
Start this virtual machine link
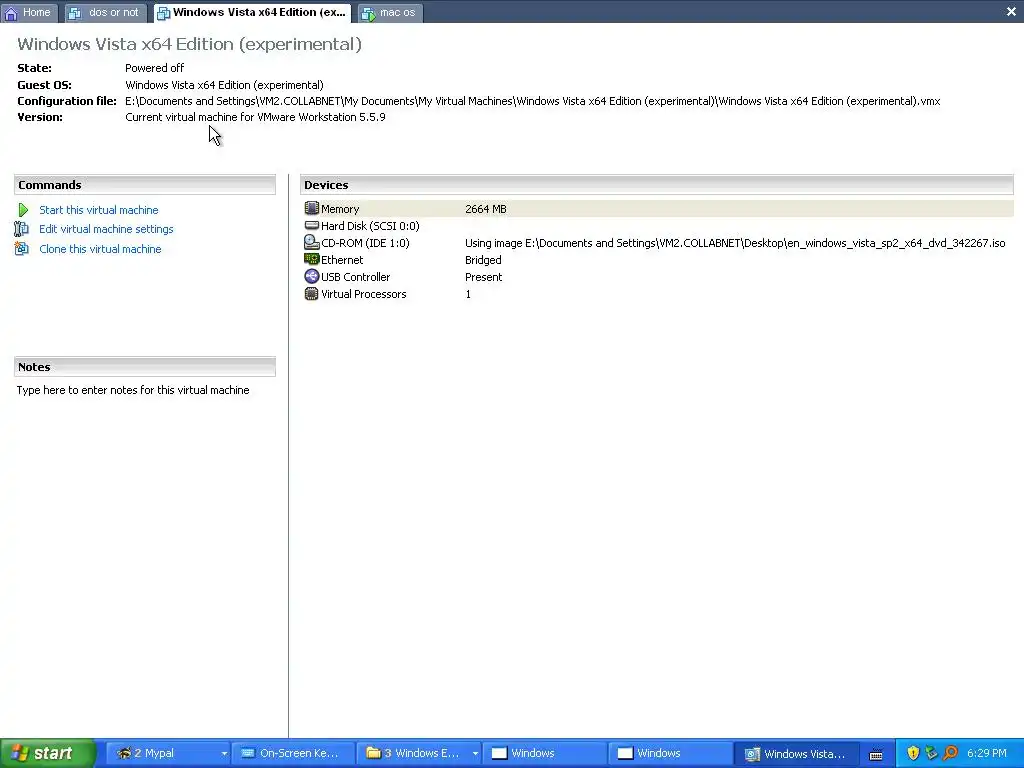[99, 210]
